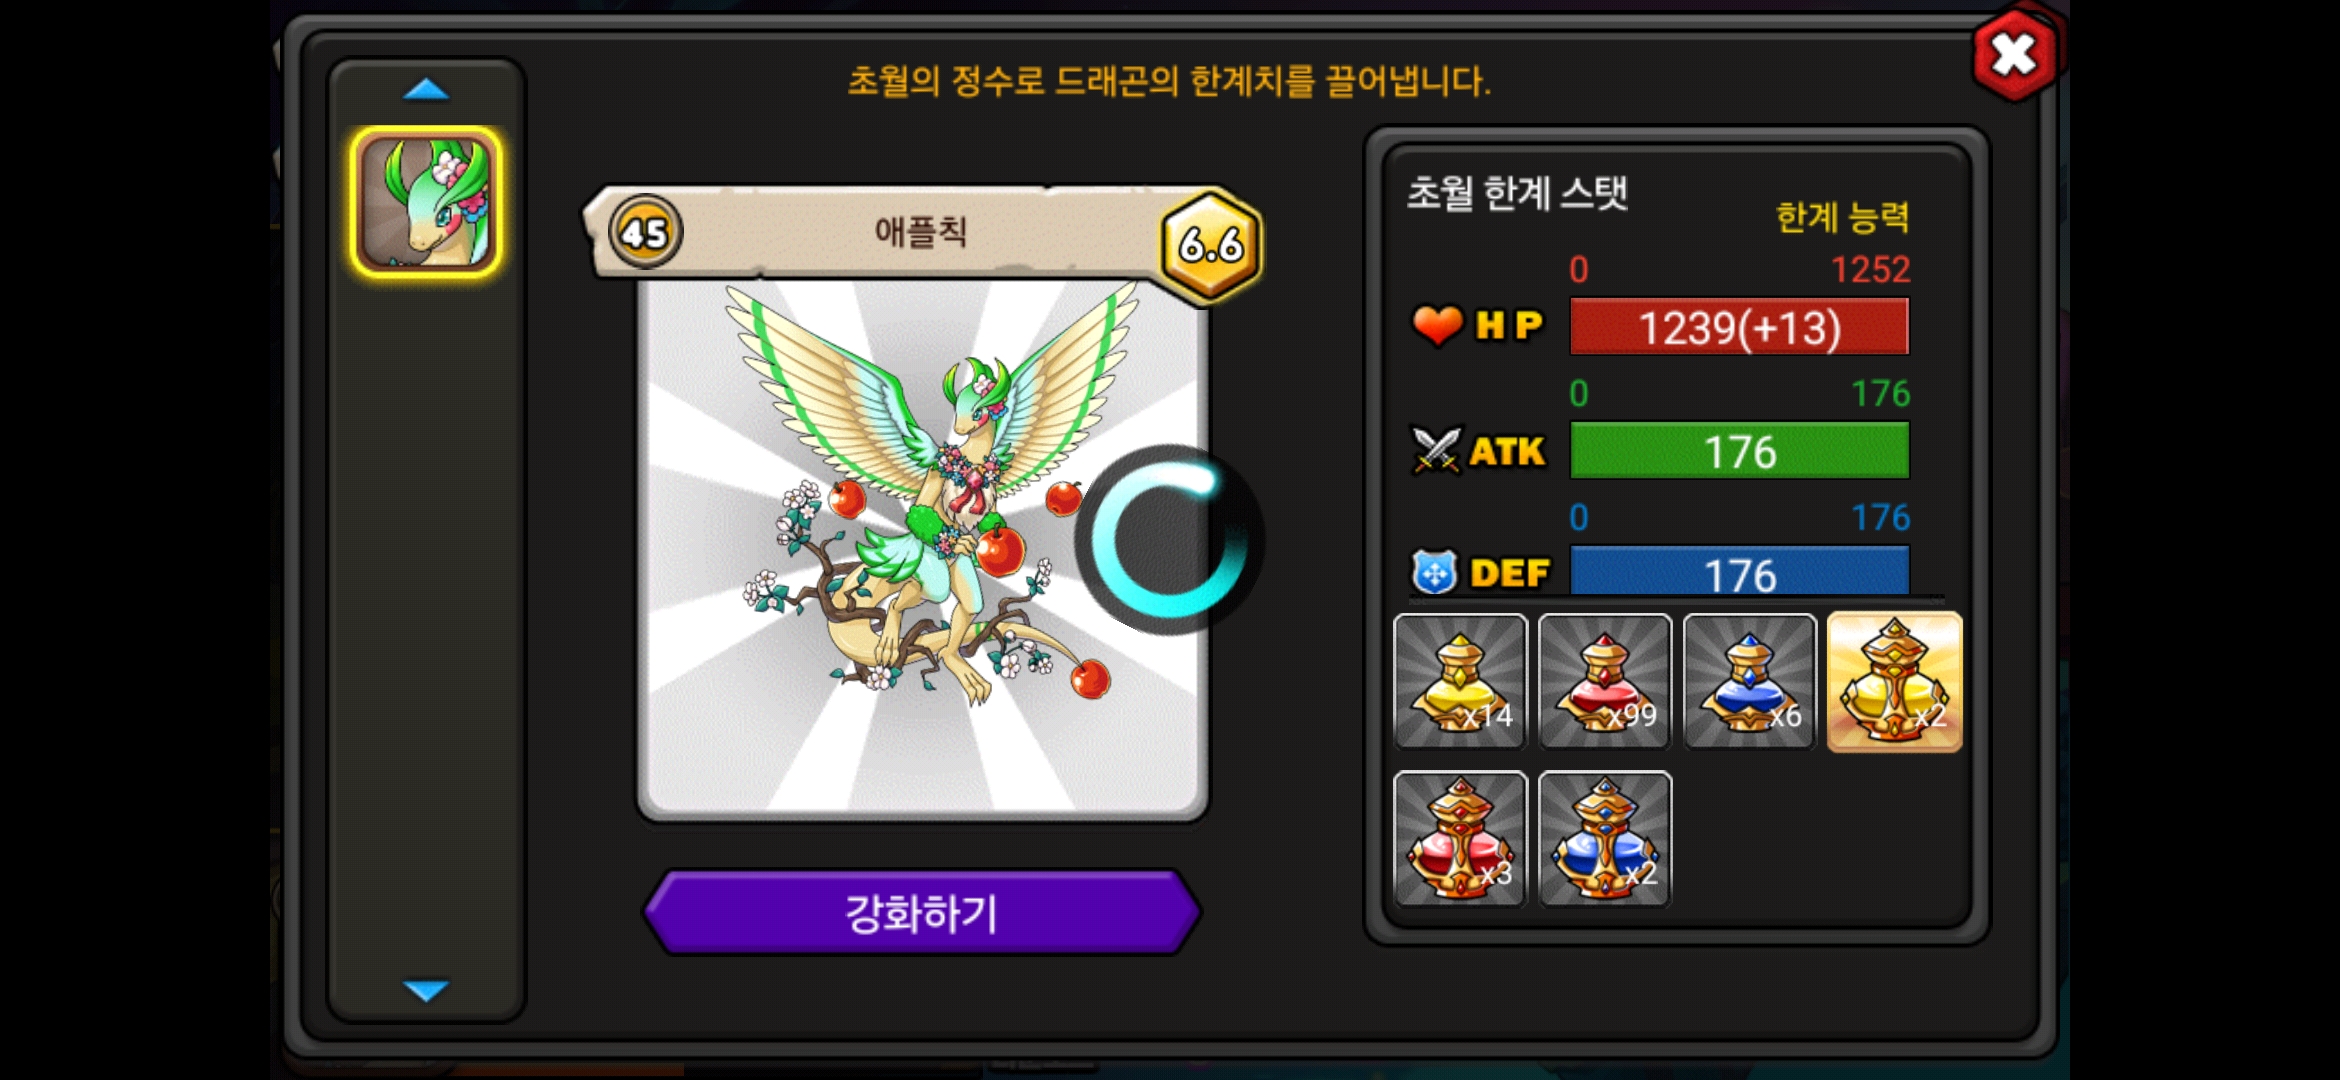2340x1080 pixels.
Task: Select the large blue essence potion x2
Action: click(x=1605, y=838)
